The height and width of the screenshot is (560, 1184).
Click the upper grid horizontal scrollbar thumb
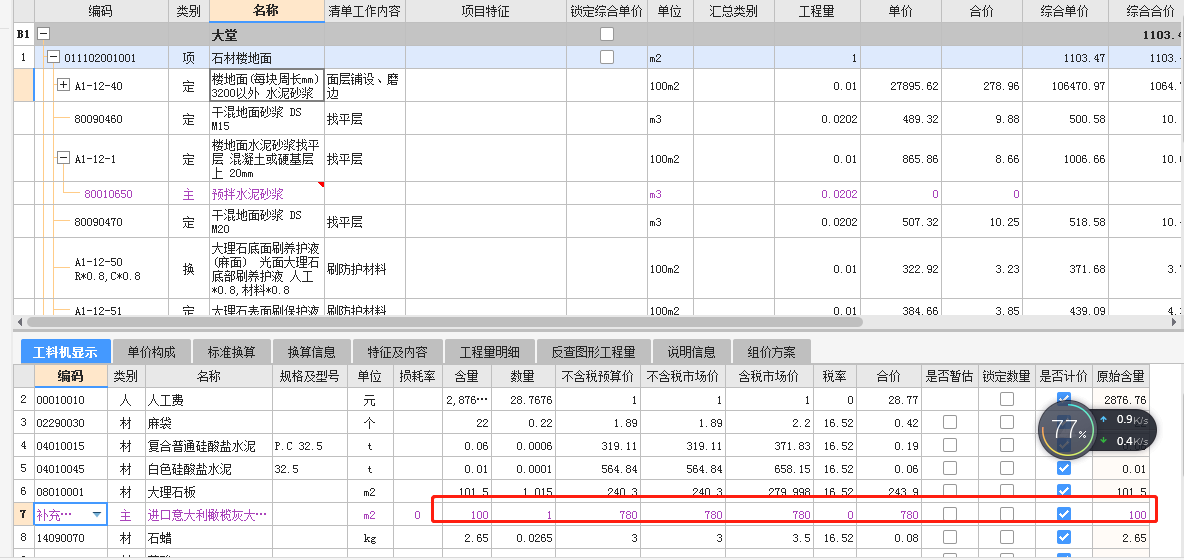click(443, 322)
